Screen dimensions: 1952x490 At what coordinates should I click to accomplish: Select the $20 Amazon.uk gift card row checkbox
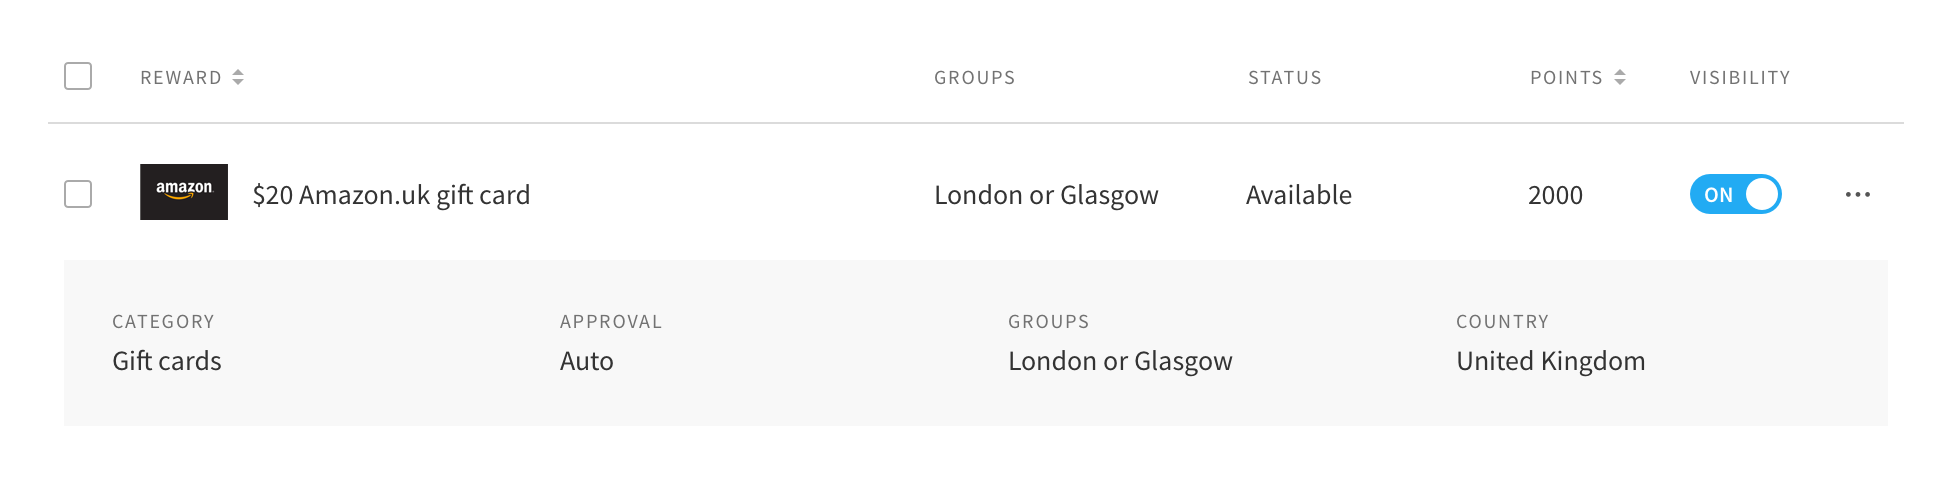coord(78,194)
